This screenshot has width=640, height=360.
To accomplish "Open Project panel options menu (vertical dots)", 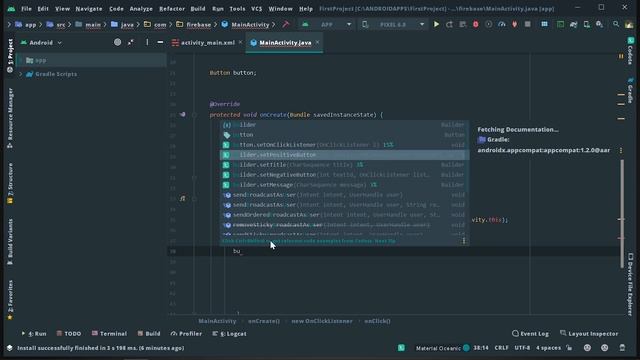I will coord(147,42).
